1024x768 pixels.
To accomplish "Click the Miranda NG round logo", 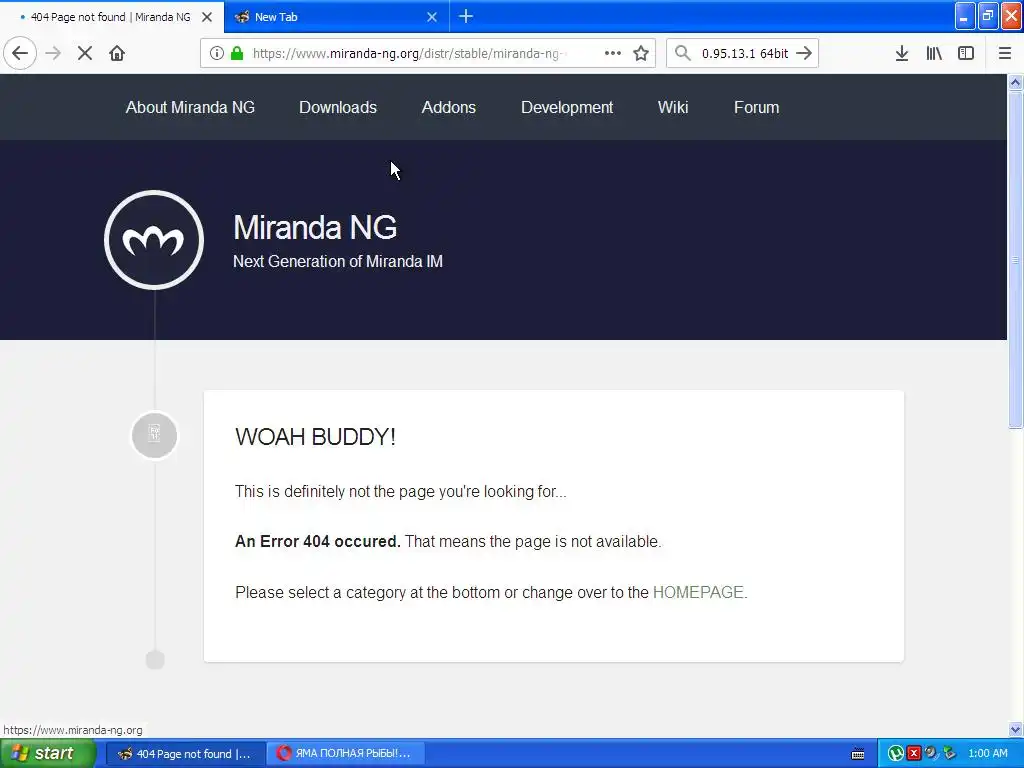I will 154,240.
